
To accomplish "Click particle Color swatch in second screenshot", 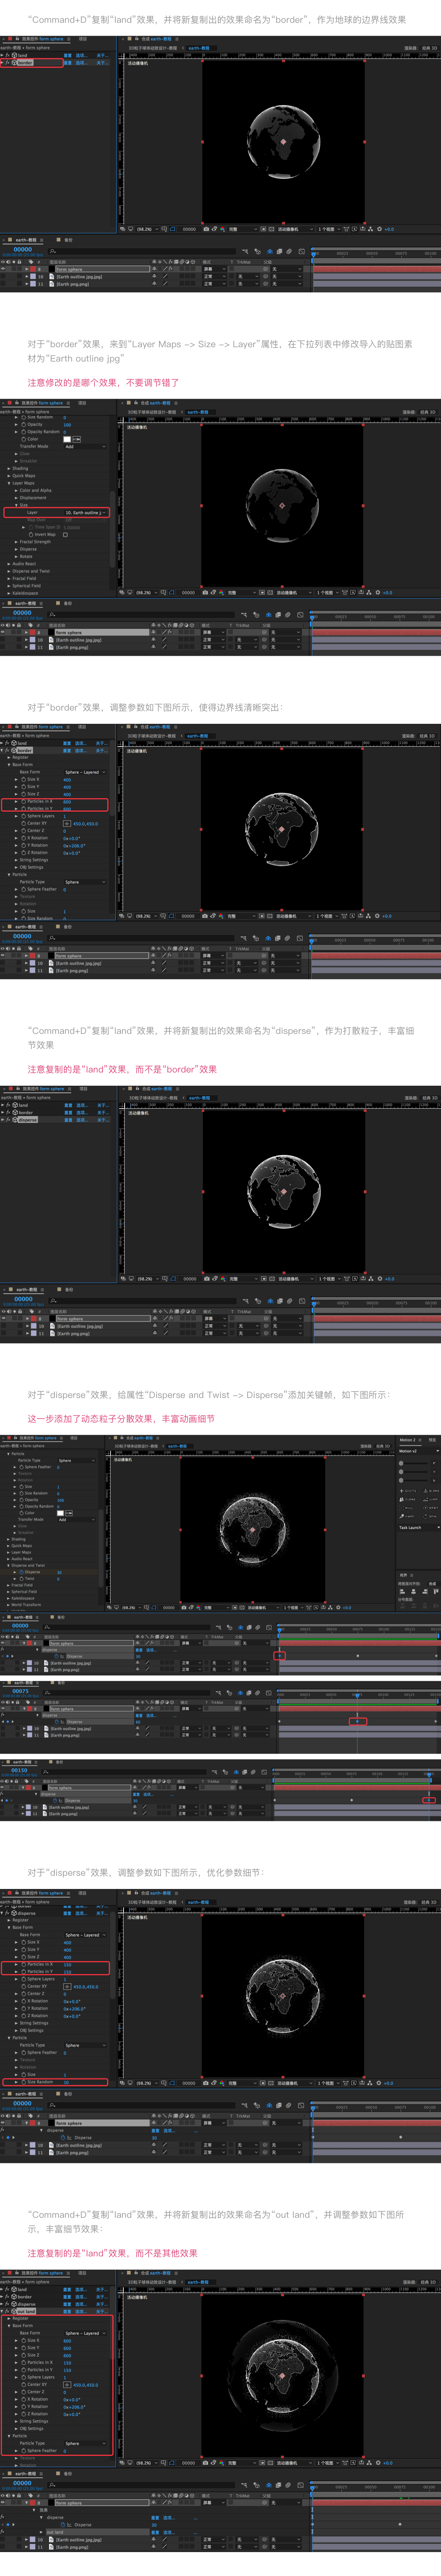I will (x=67, y=439).
